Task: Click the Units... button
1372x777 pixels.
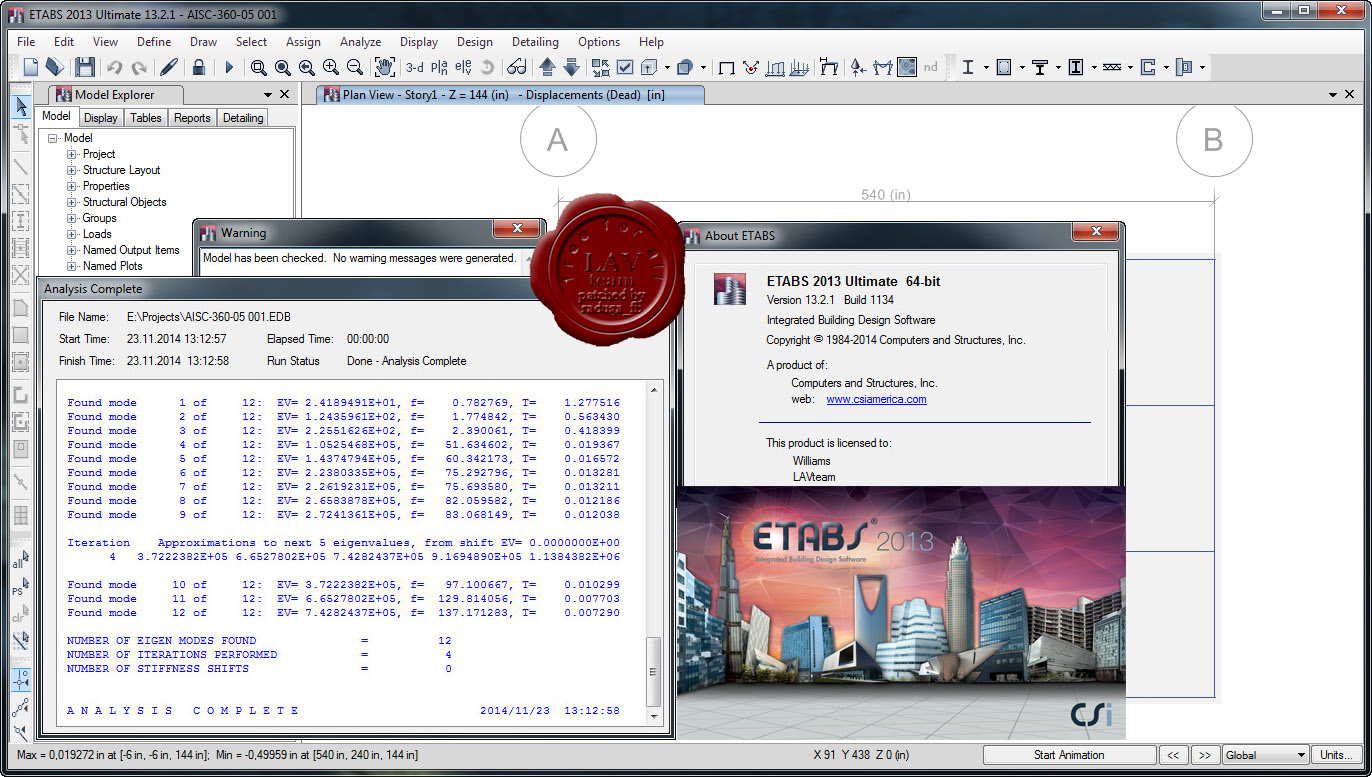Action: (1337, 755)
